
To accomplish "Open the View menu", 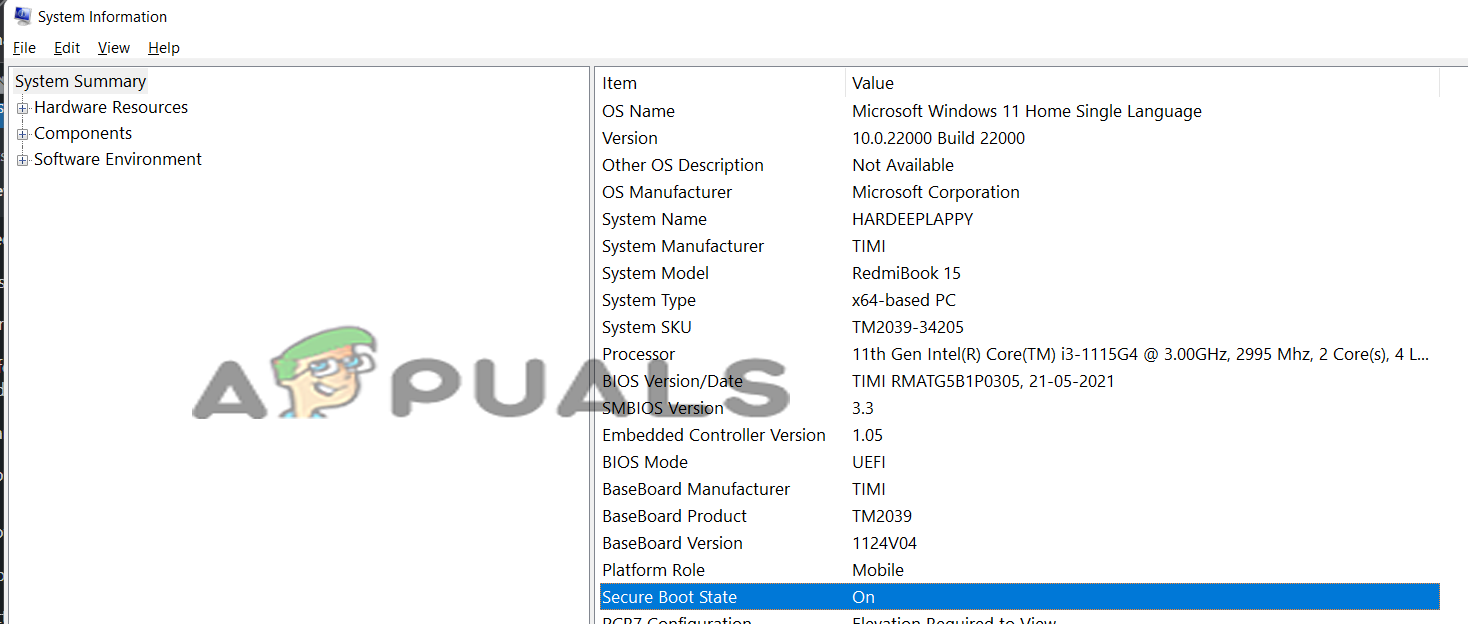I will point(114,48).
